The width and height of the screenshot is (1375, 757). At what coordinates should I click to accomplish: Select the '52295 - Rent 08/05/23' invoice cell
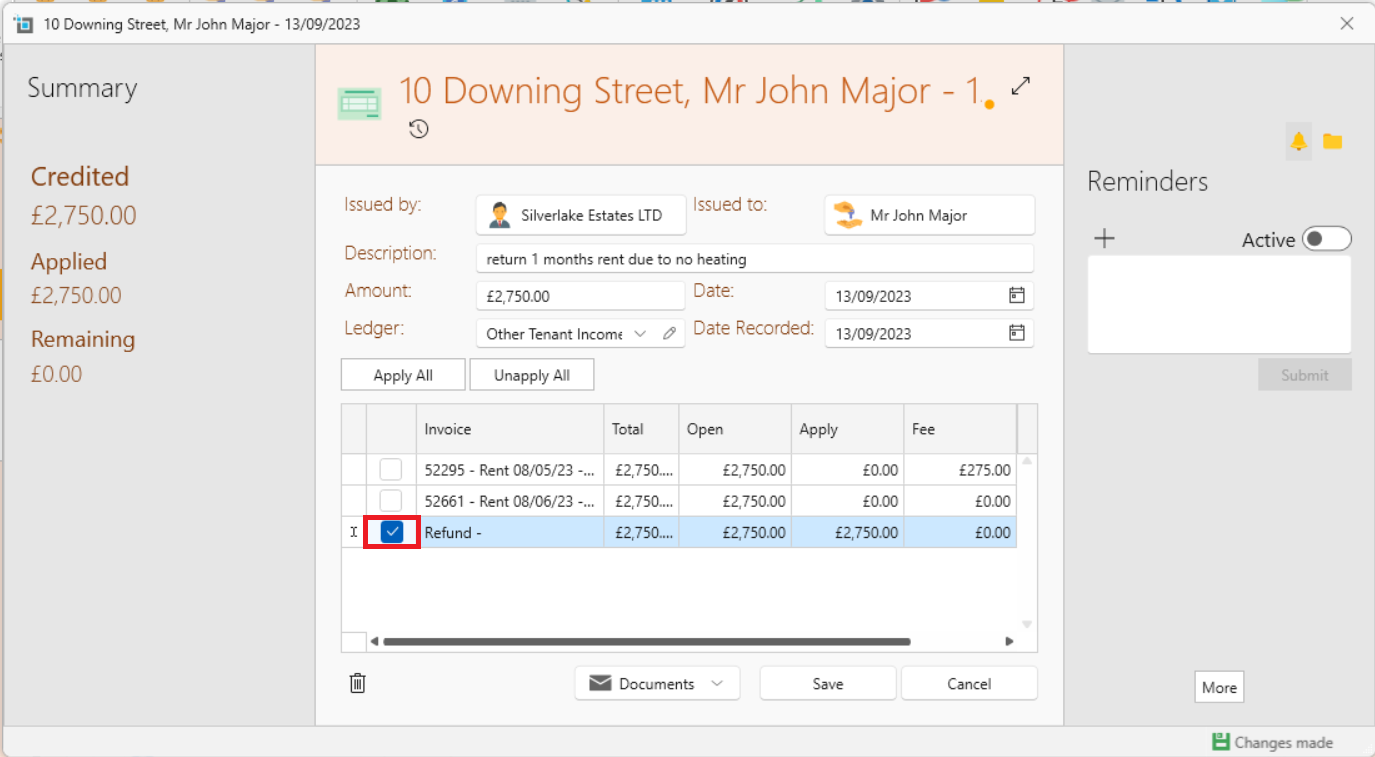(510, 470)
